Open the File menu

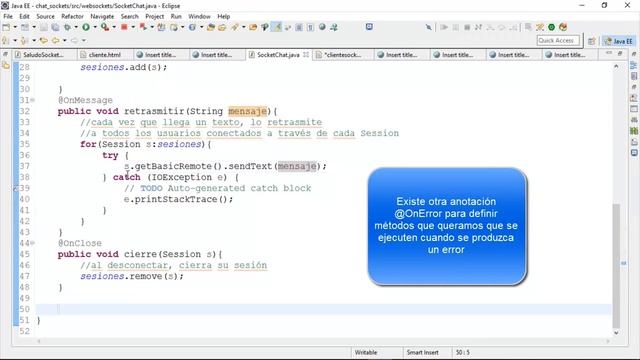coord(8,16)
